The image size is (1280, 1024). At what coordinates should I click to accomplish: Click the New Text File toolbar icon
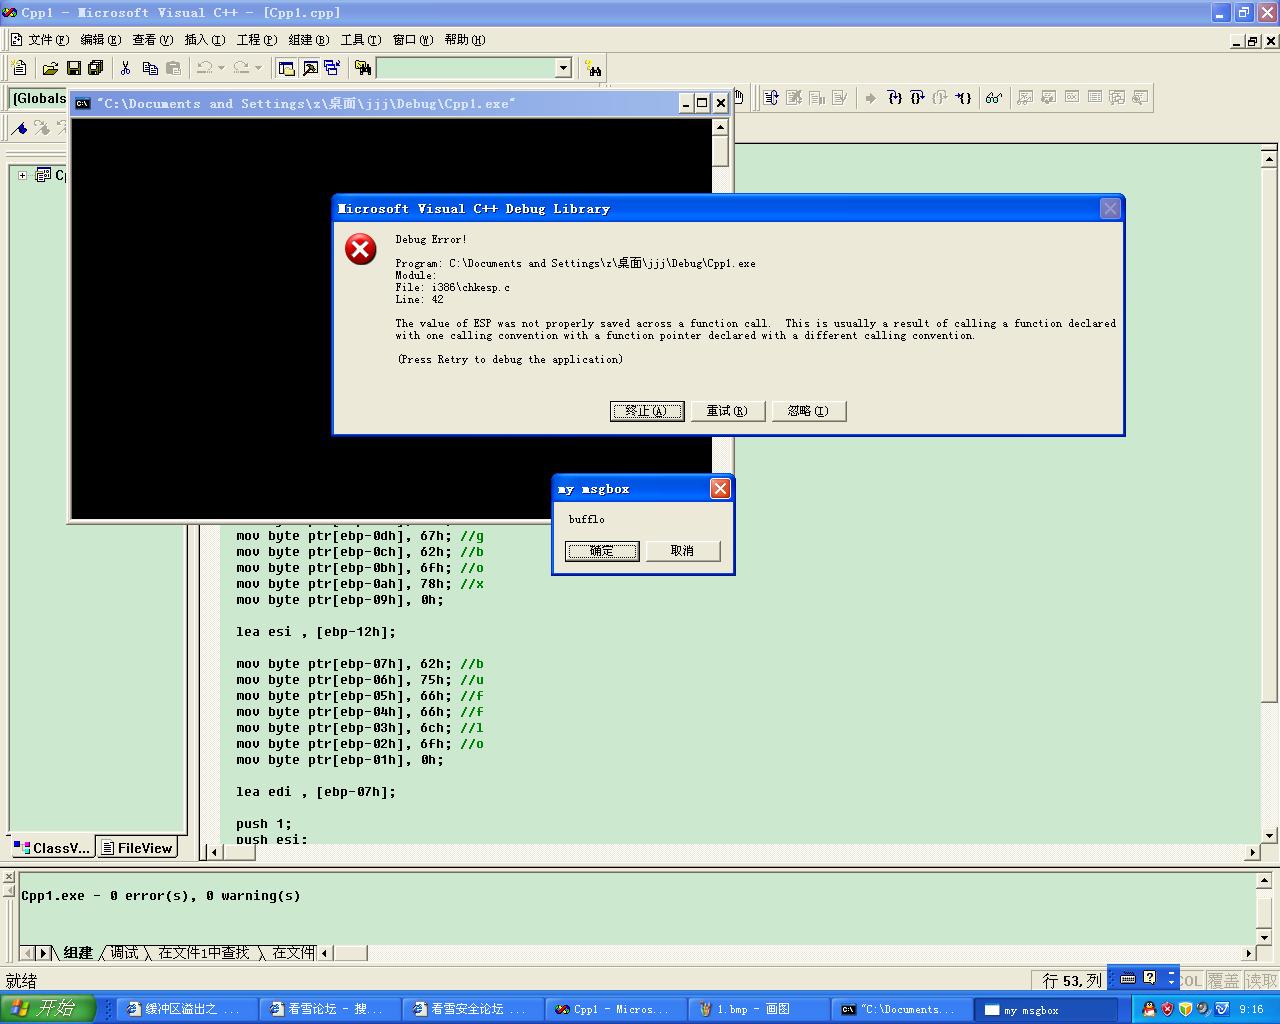coord(19,68)
